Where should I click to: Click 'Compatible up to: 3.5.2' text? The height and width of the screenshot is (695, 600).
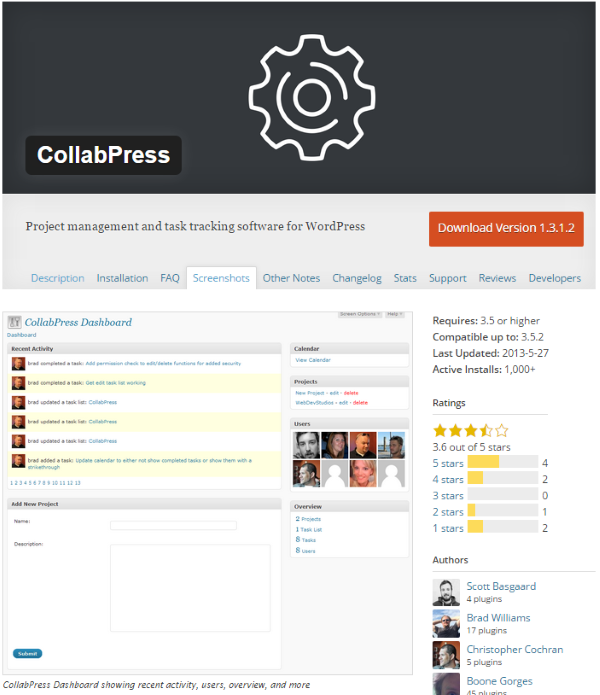point(488,337)
